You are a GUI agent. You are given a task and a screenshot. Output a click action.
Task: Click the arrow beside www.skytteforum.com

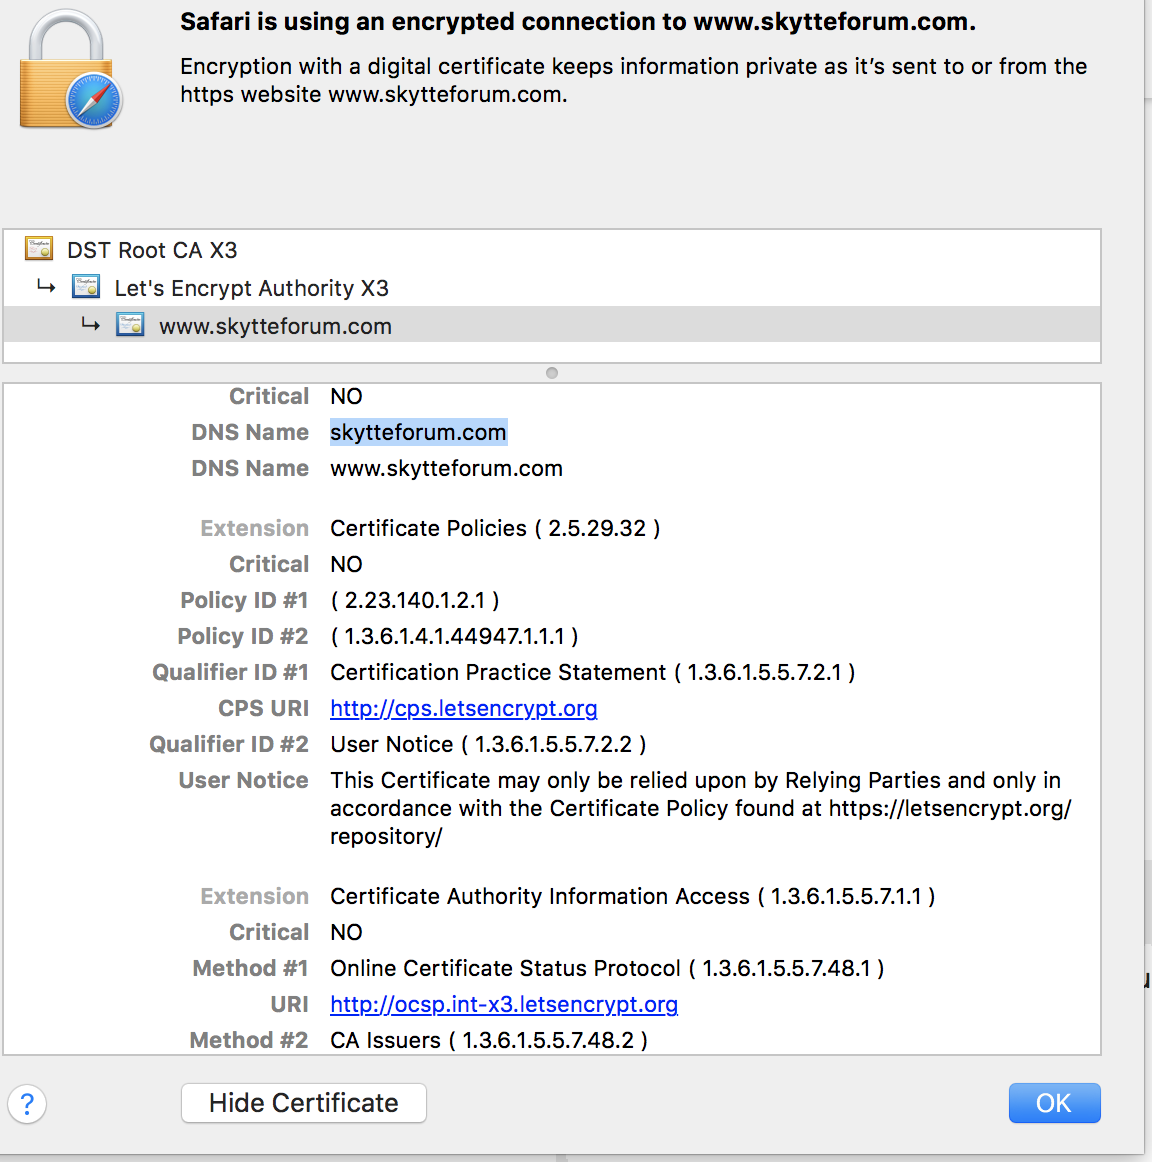[x=91, y=325]
